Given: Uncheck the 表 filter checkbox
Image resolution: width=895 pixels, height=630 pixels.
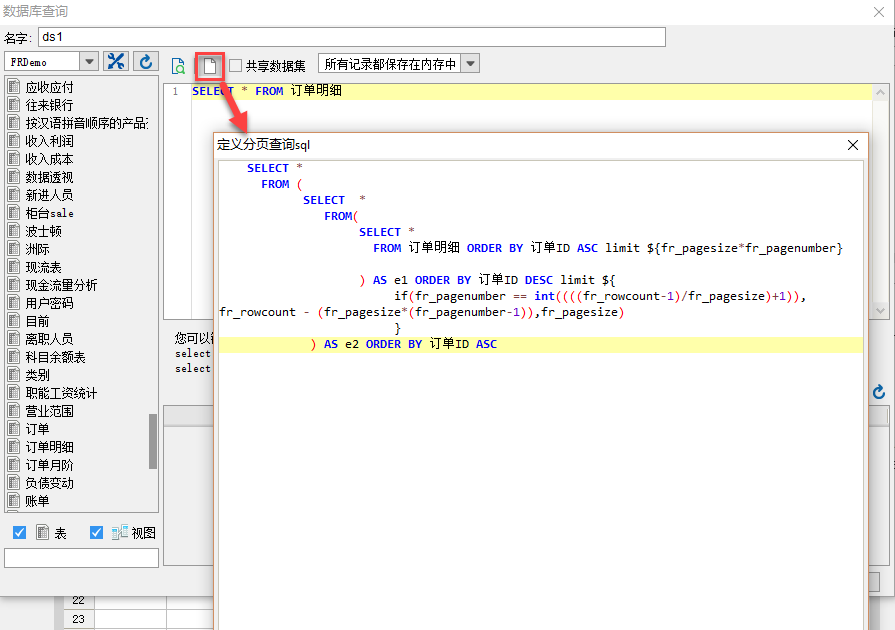Looking at the screenshot, I should tap(19, 532).
